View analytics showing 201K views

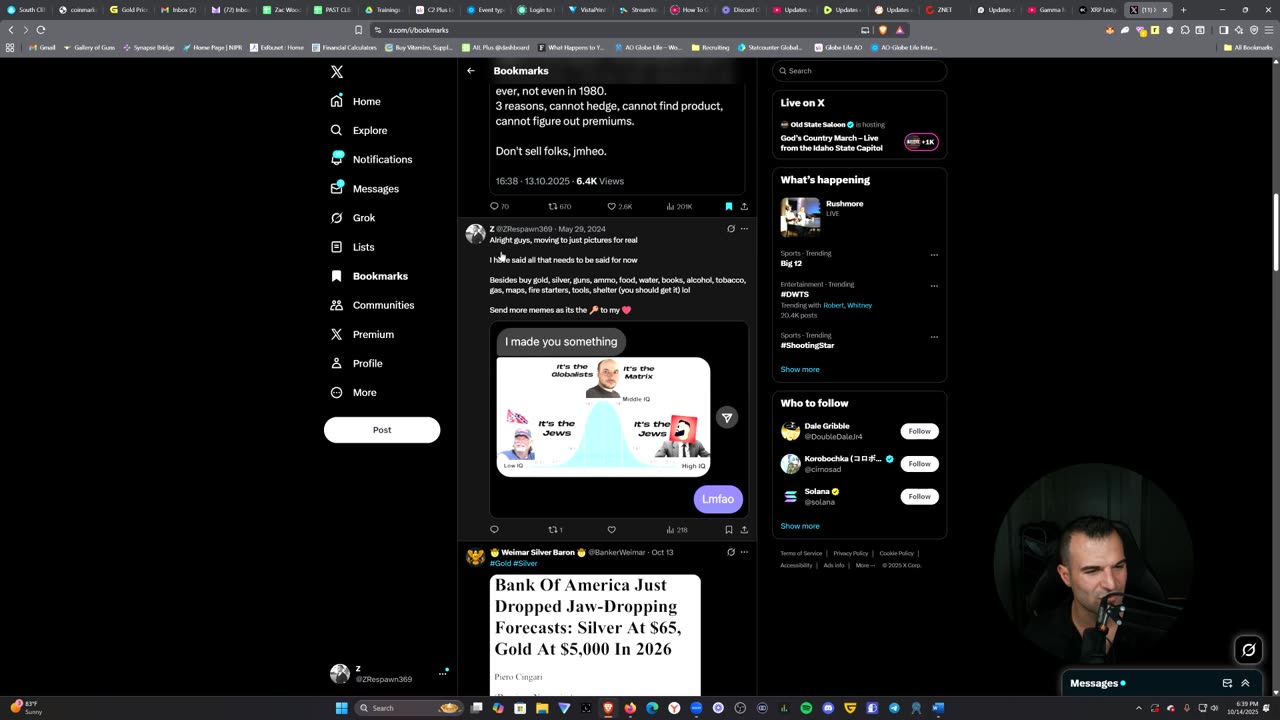point(679,206)
